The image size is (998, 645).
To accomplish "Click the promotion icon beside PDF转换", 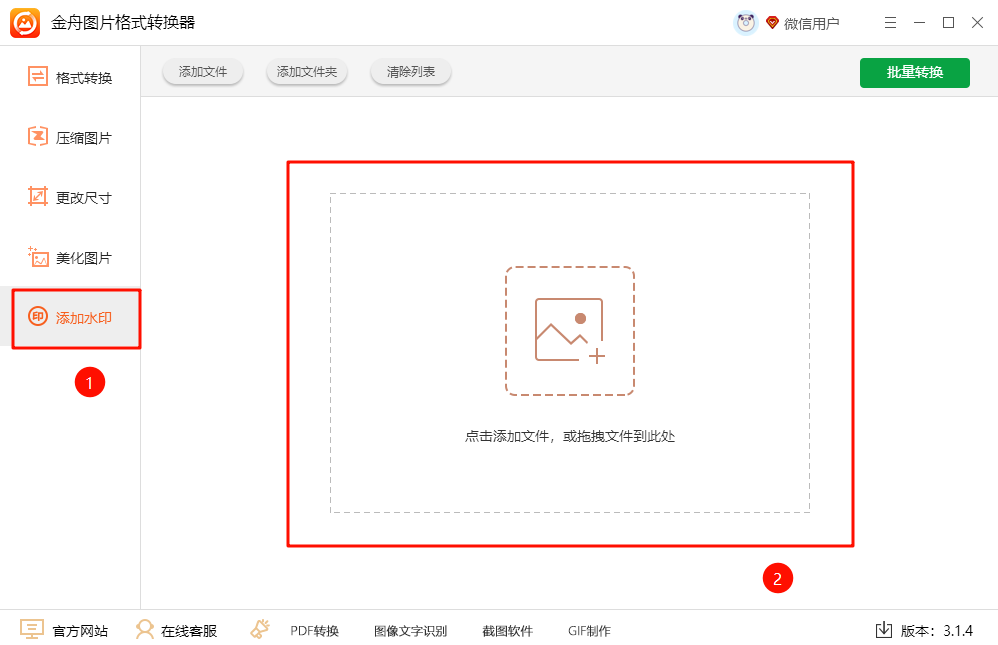I will tap(260, 629).
